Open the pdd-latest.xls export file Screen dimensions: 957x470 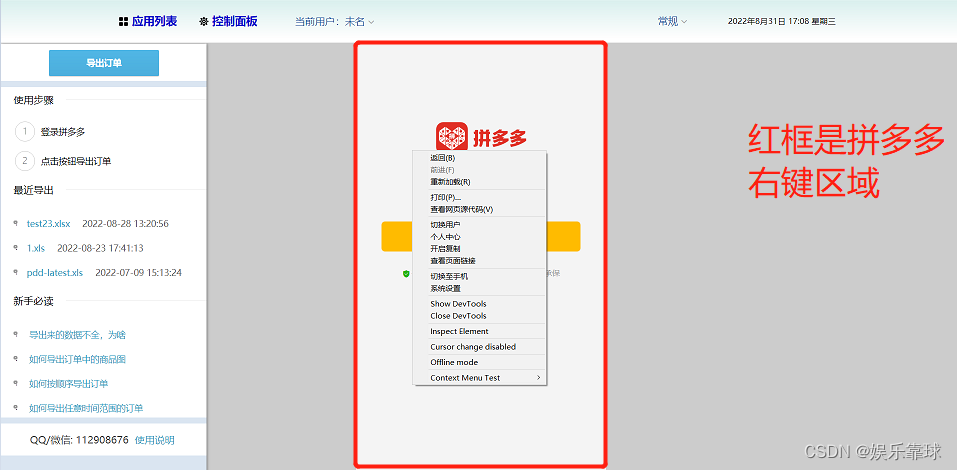(x=54, y=272)
